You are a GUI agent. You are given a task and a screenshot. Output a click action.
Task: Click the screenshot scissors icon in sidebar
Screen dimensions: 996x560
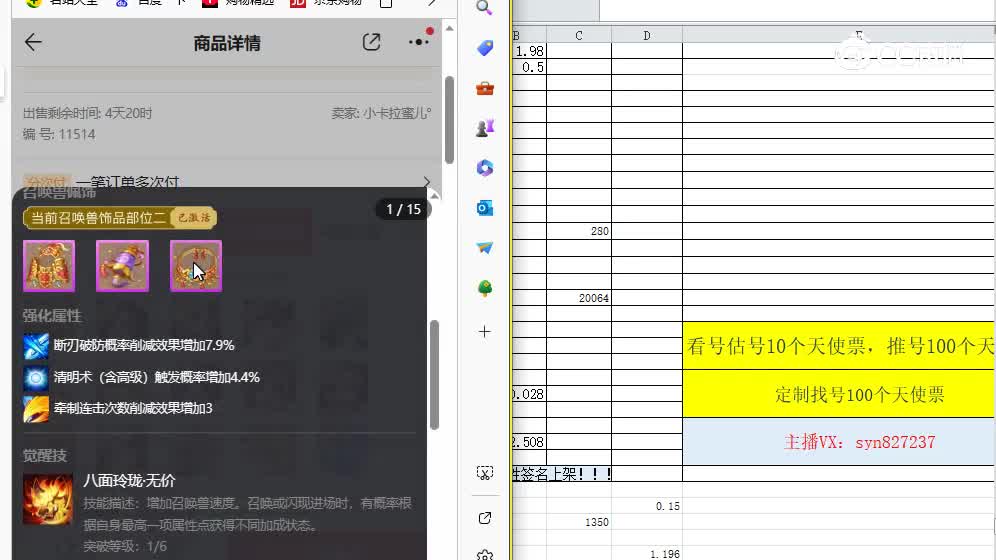pos(485,473)
